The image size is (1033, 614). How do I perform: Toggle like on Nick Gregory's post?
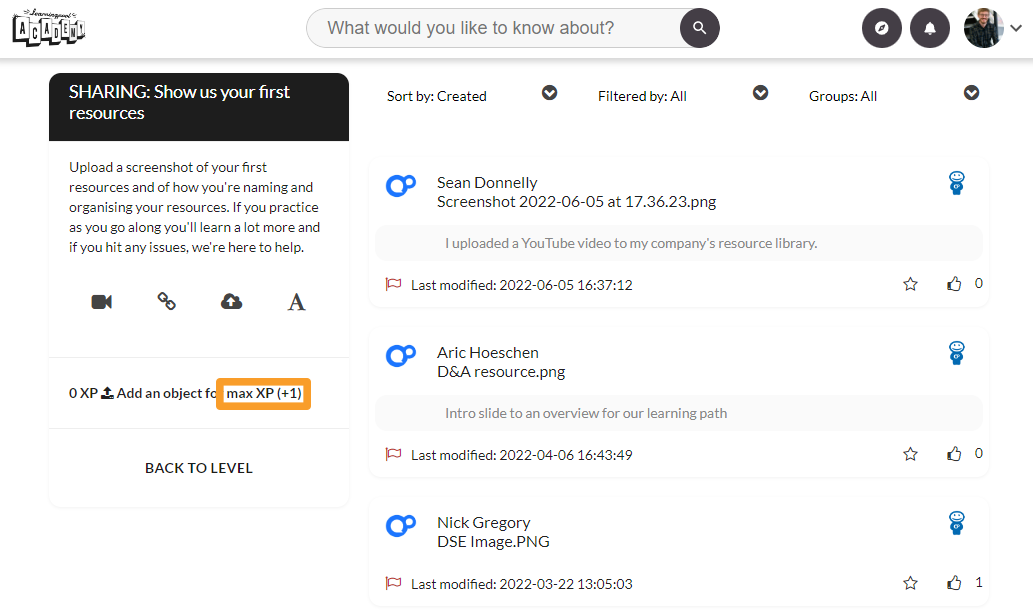(x=954, y=583)
